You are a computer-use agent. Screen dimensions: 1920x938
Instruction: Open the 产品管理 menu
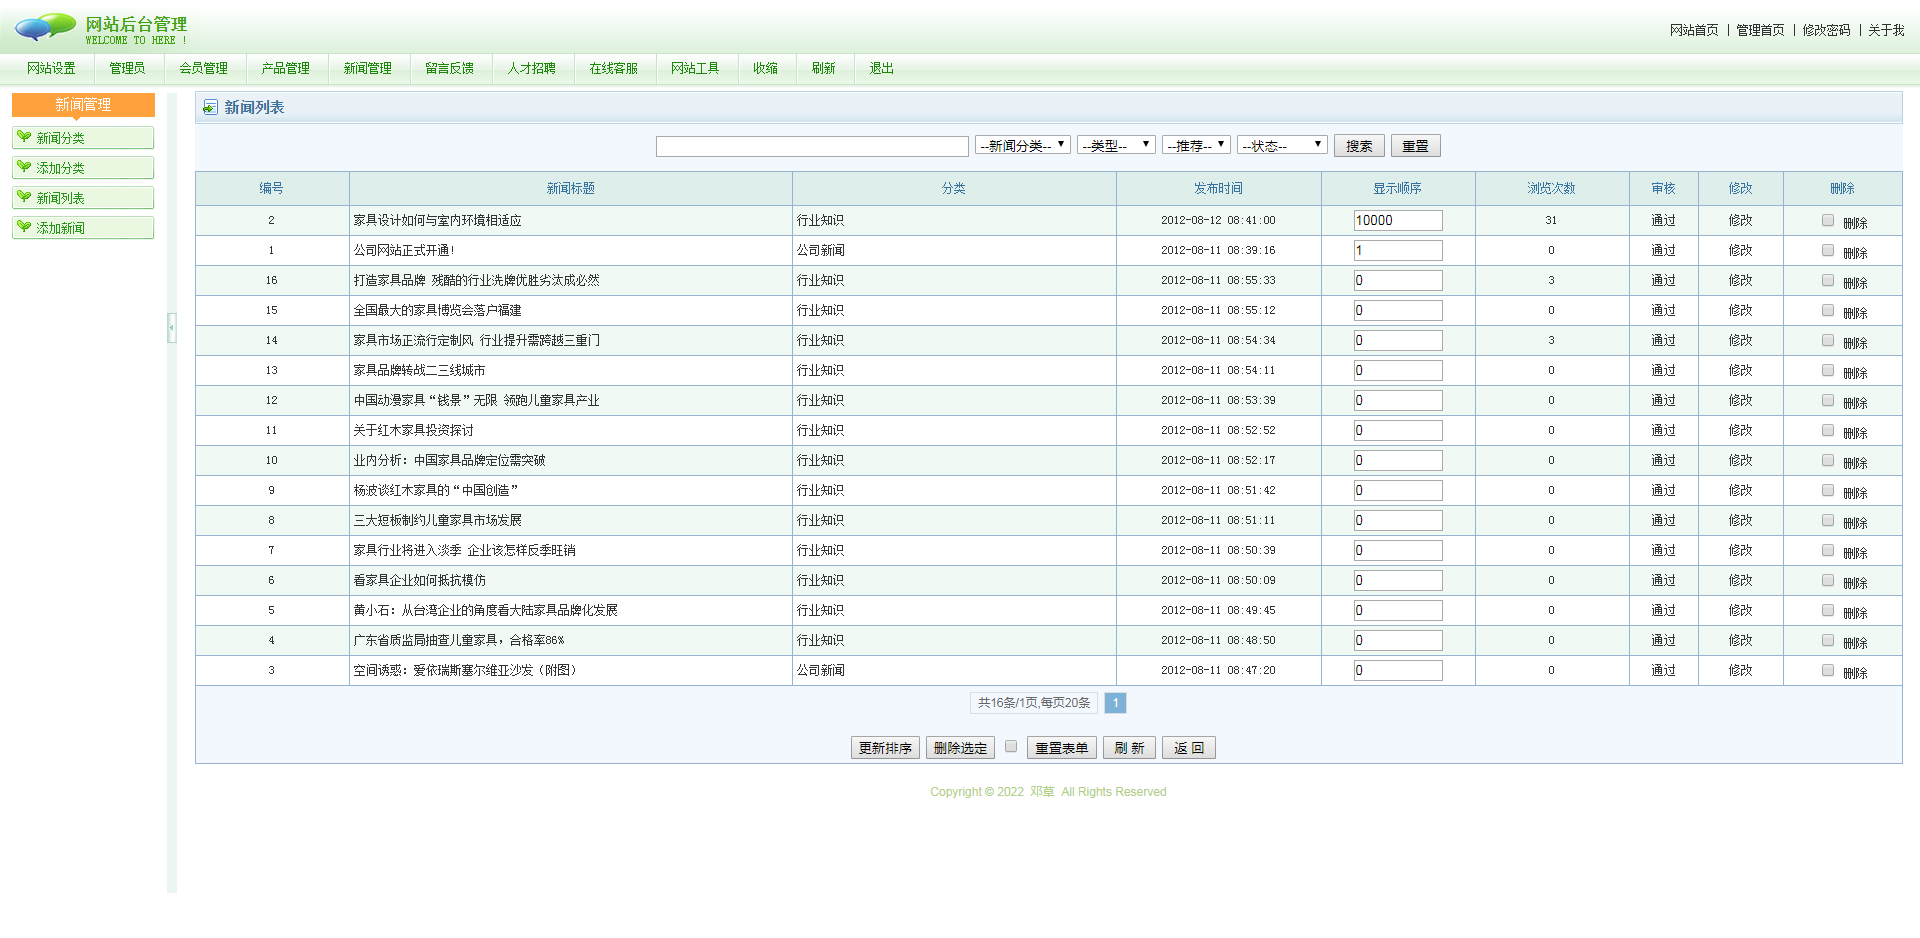tap(286, 68)
